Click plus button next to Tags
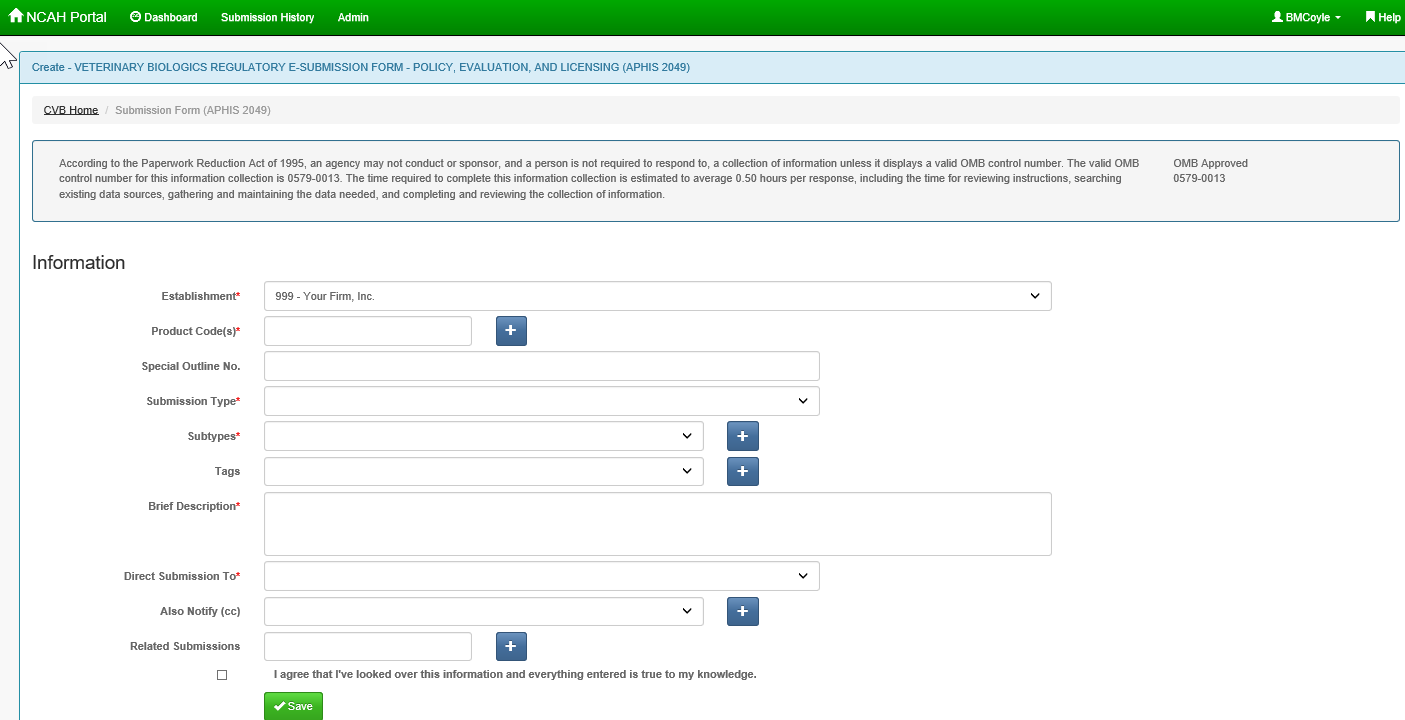The width and height of the screenshot is (1405, 720). (x=742, y=471)
